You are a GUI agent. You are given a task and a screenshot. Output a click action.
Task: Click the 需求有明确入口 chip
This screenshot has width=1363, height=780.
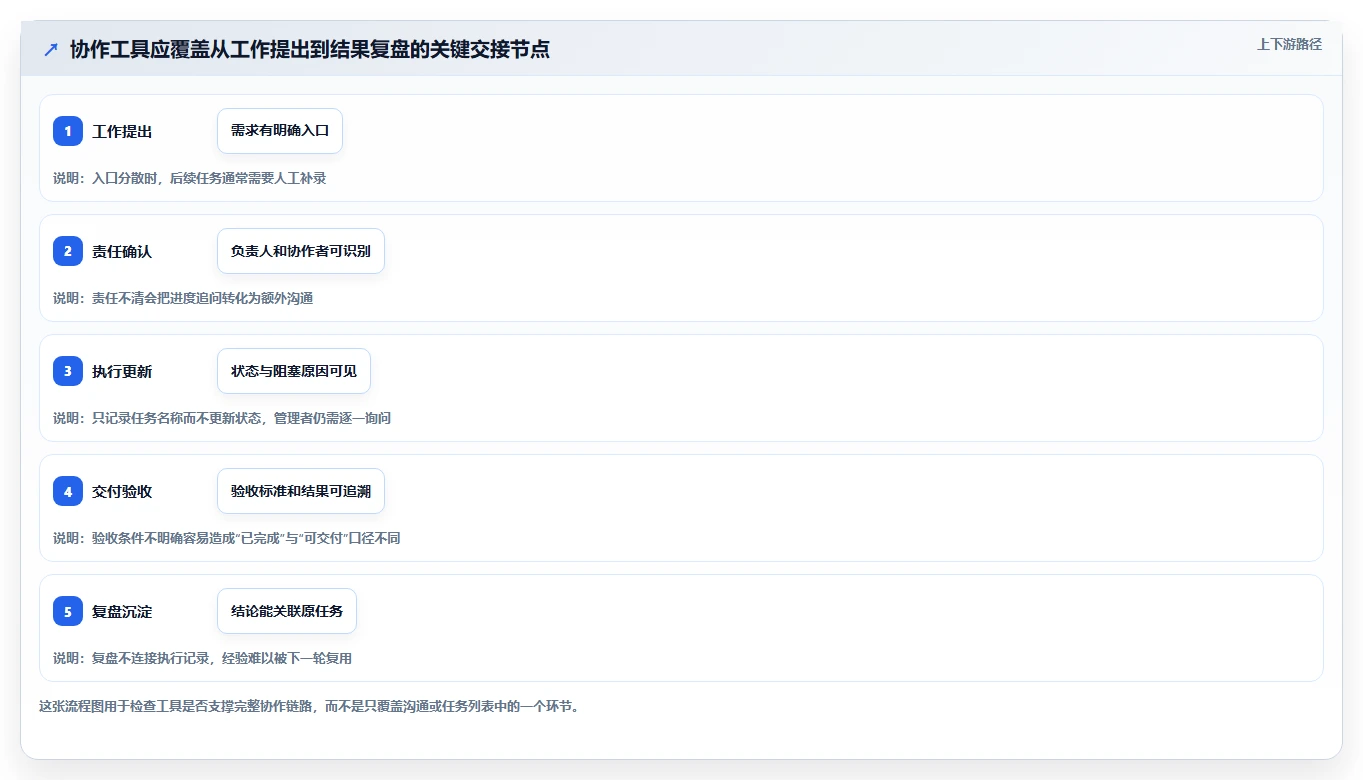click(x=280, y=131)
